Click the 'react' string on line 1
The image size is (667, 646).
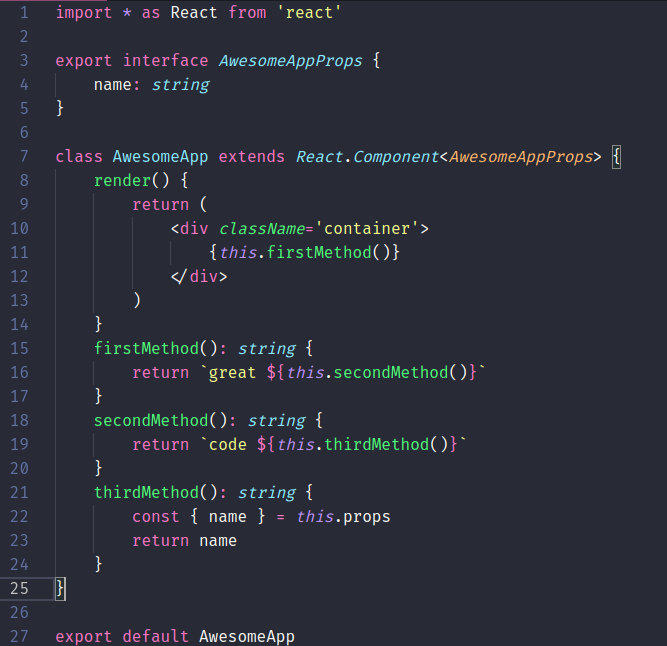309,12
